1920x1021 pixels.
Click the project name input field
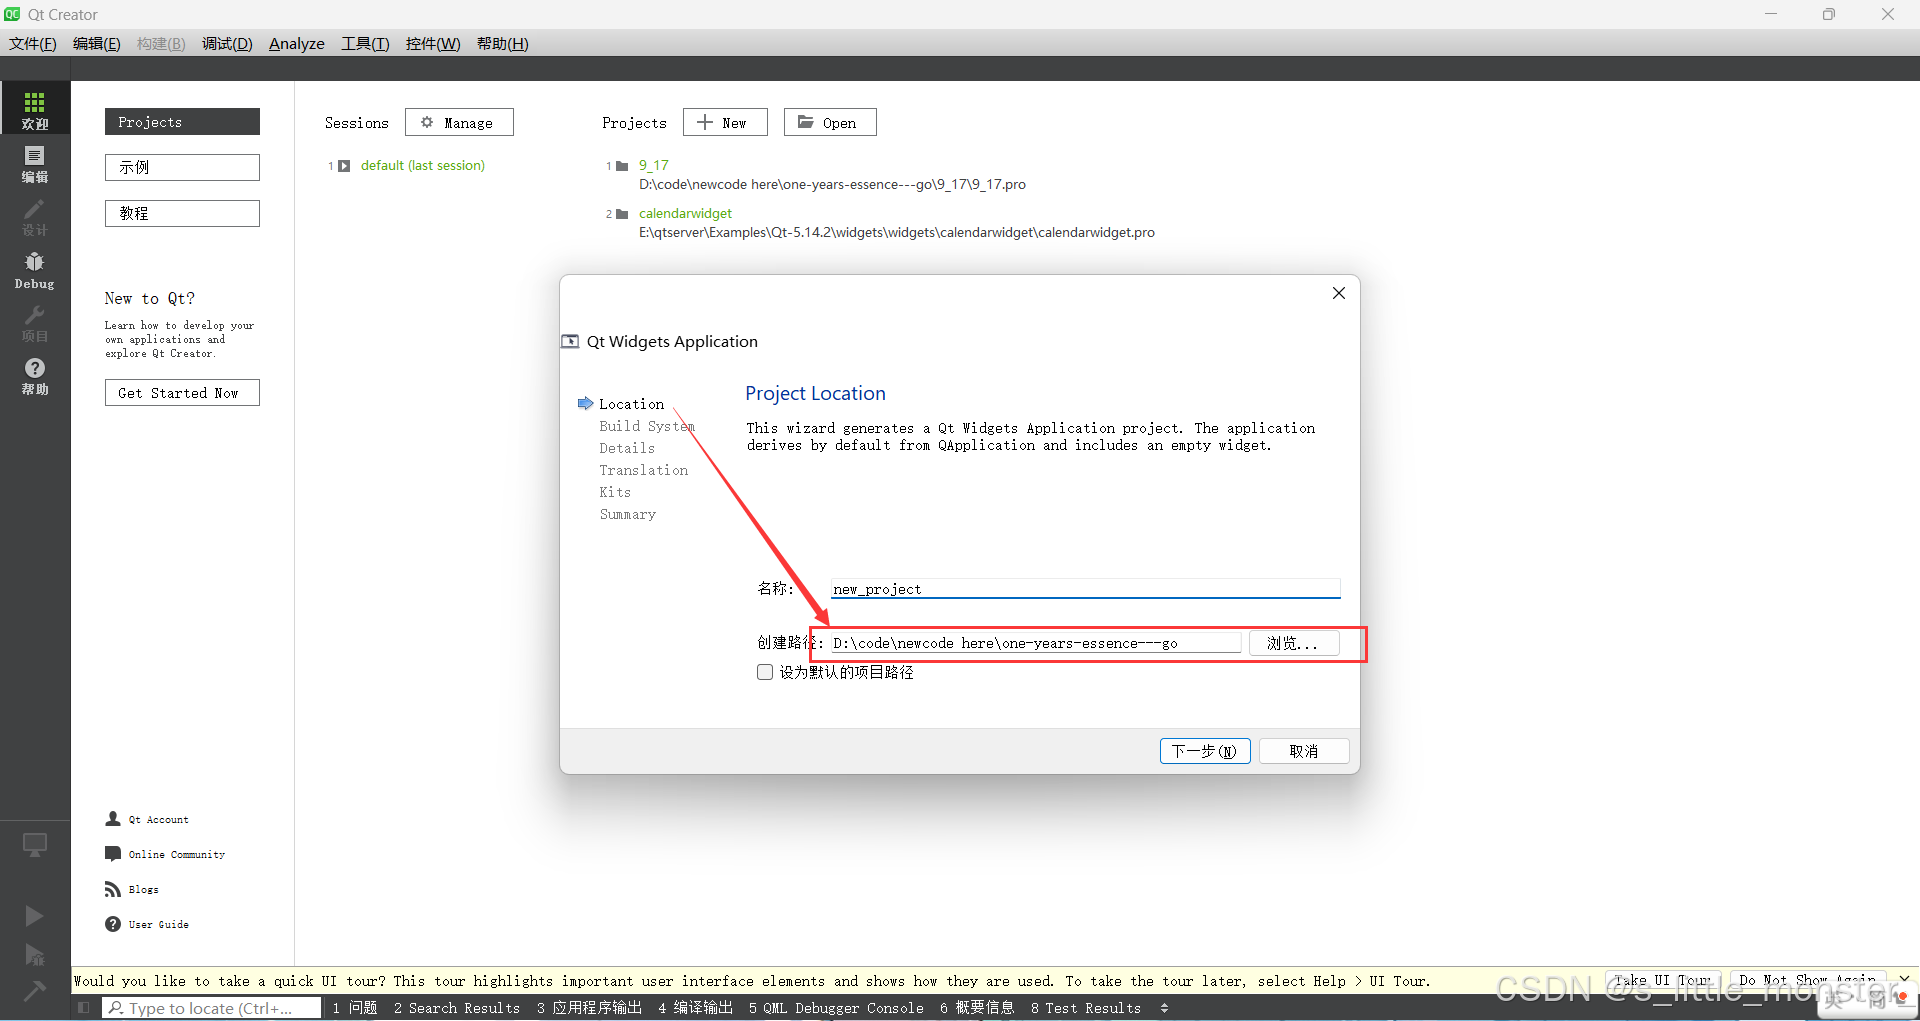pos(1085,588)
